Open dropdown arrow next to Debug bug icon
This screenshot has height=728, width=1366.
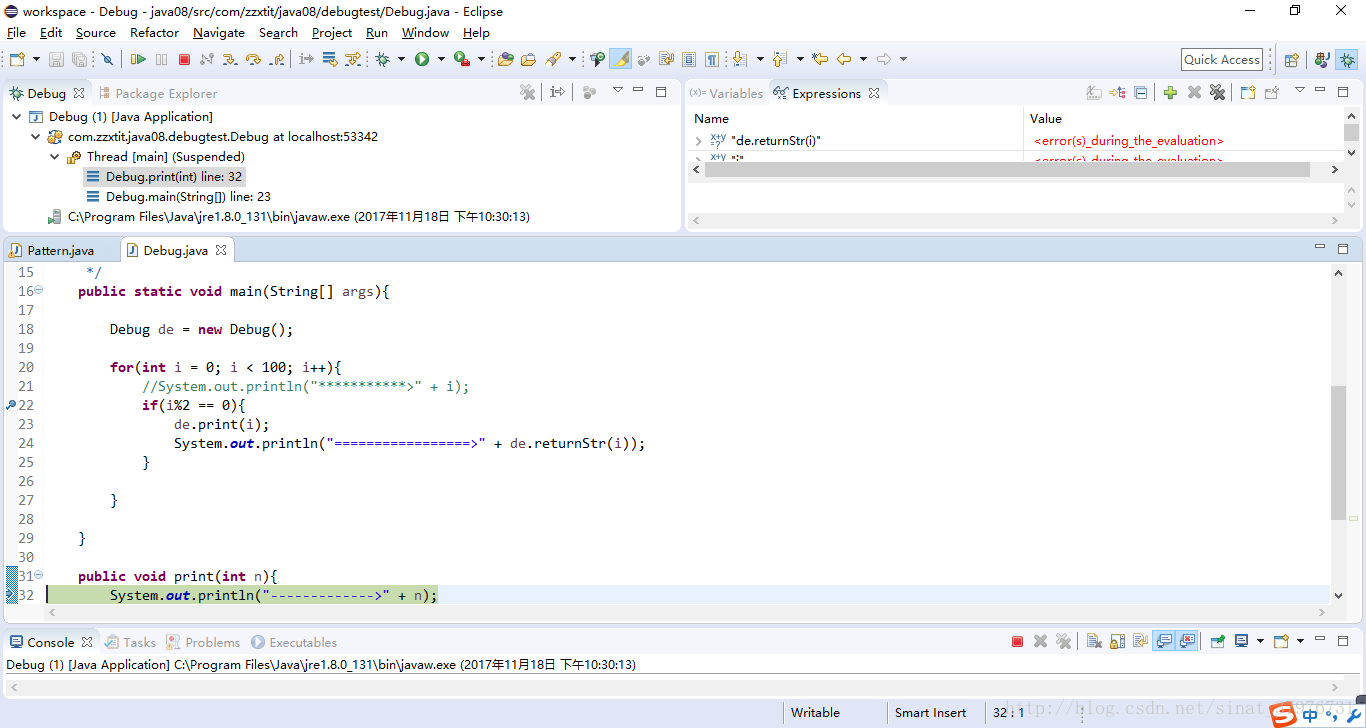point(401,59)
